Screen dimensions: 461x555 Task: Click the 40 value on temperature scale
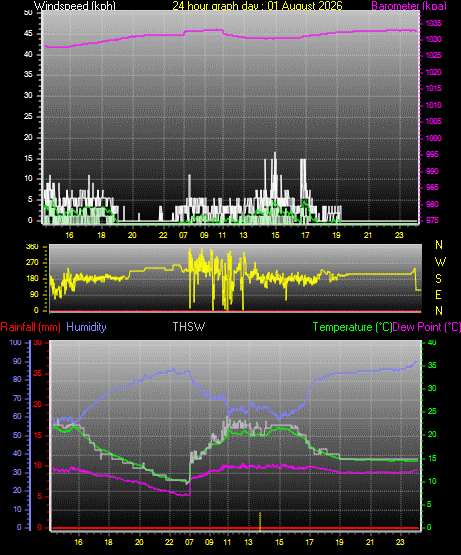(x=432, y=342)
